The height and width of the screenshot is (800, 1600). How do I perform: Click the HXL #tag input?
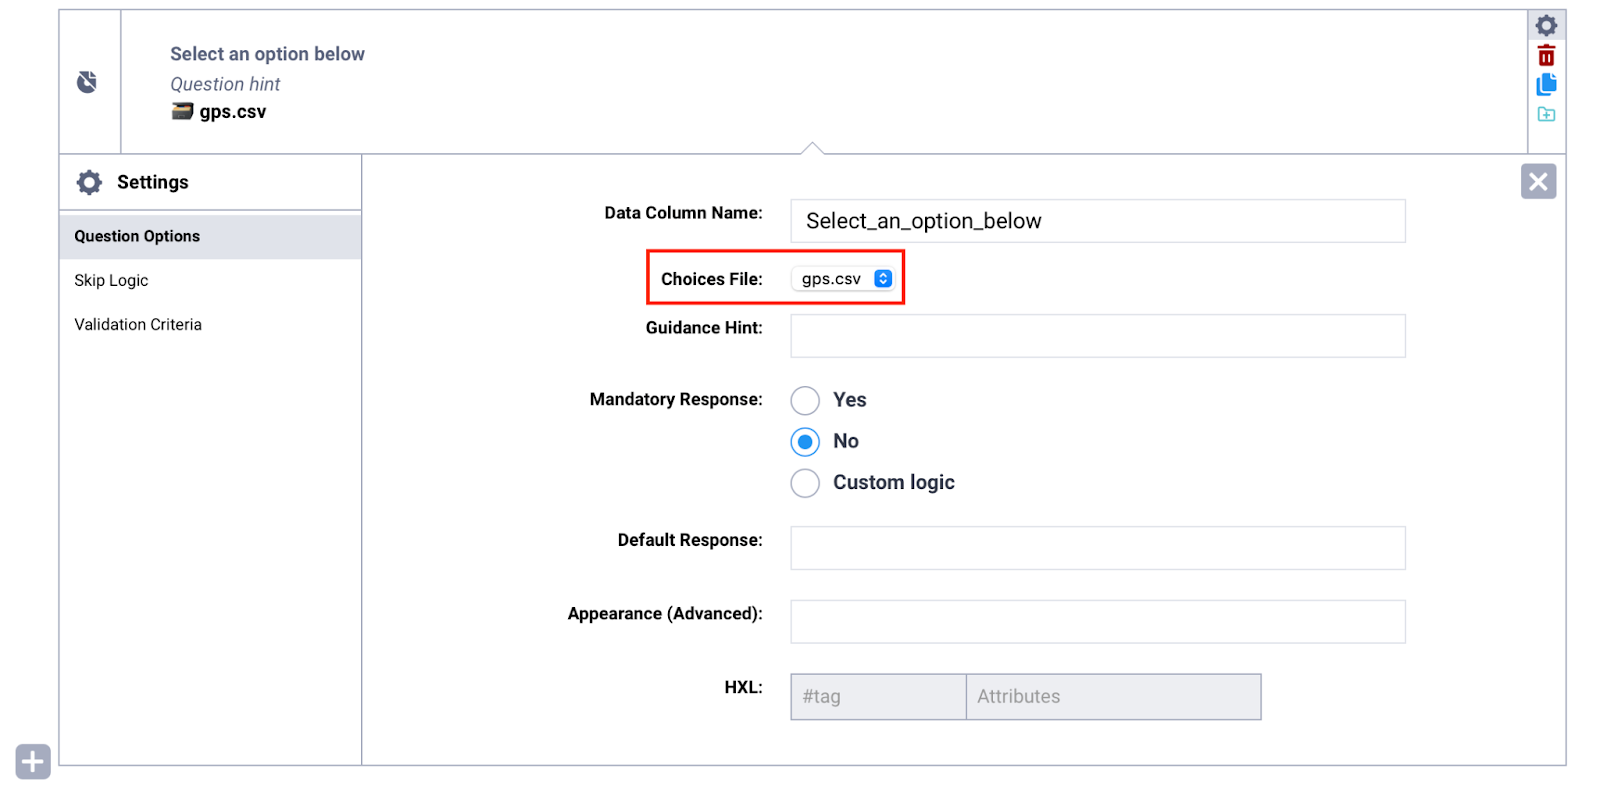877,697
